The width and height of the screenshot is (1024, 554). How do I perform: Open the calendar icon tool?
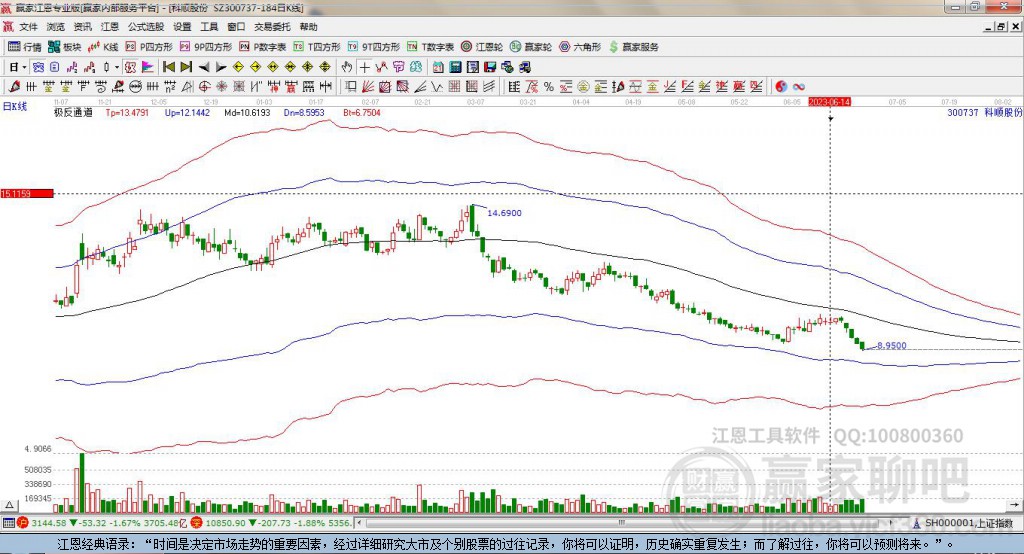(x=438, y=67)
